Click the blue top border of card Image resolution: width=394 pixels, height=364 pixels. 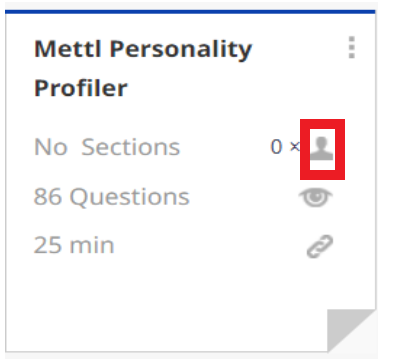point(190,12)
